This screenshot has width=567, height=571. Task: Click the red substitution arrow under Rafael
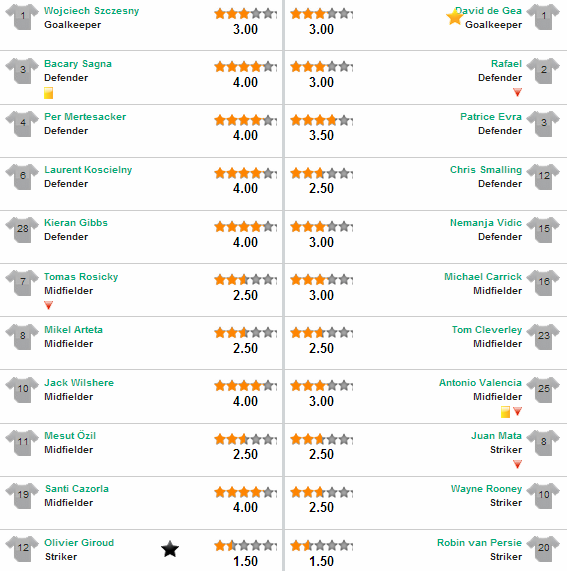(517, 92)
